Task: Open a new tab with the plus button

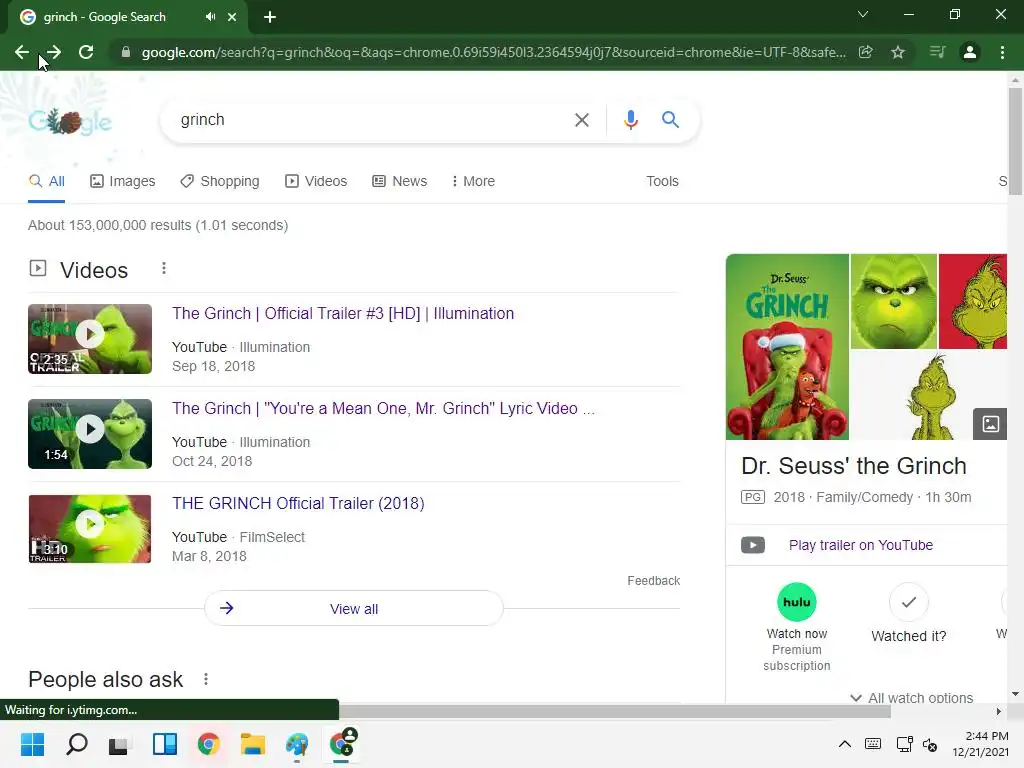Action: [x=270, y=17]
